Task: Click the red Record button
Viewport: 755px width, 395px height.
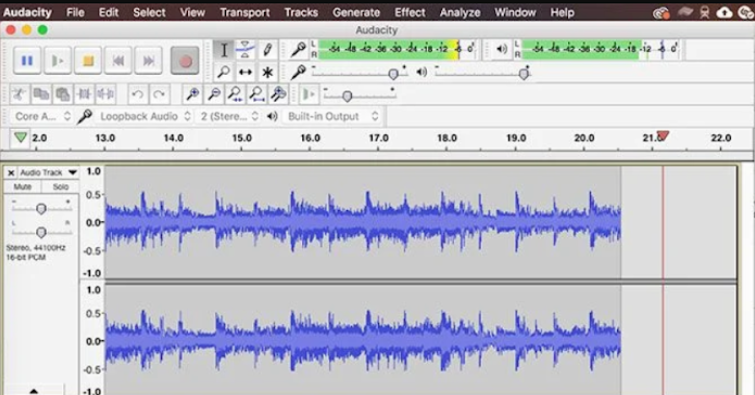Action: tap(185, 61)
